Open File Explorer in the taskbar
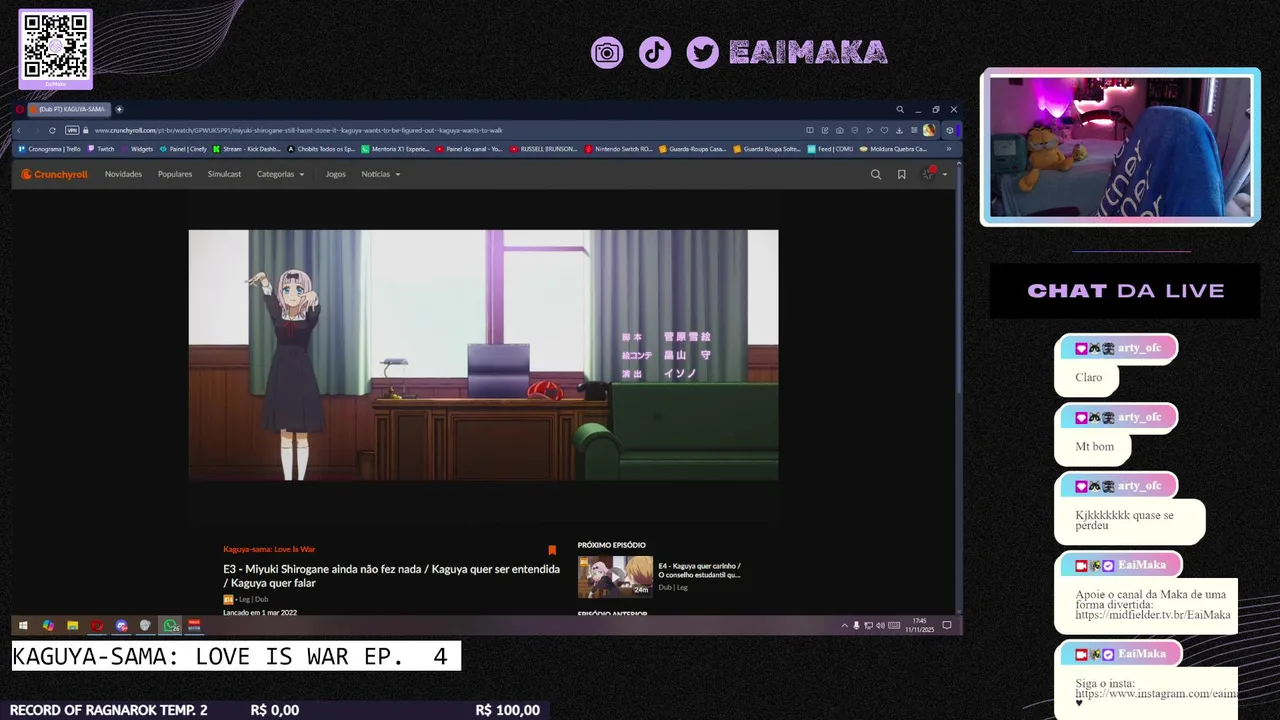The image size is (1280, 720). click(72, 626)
